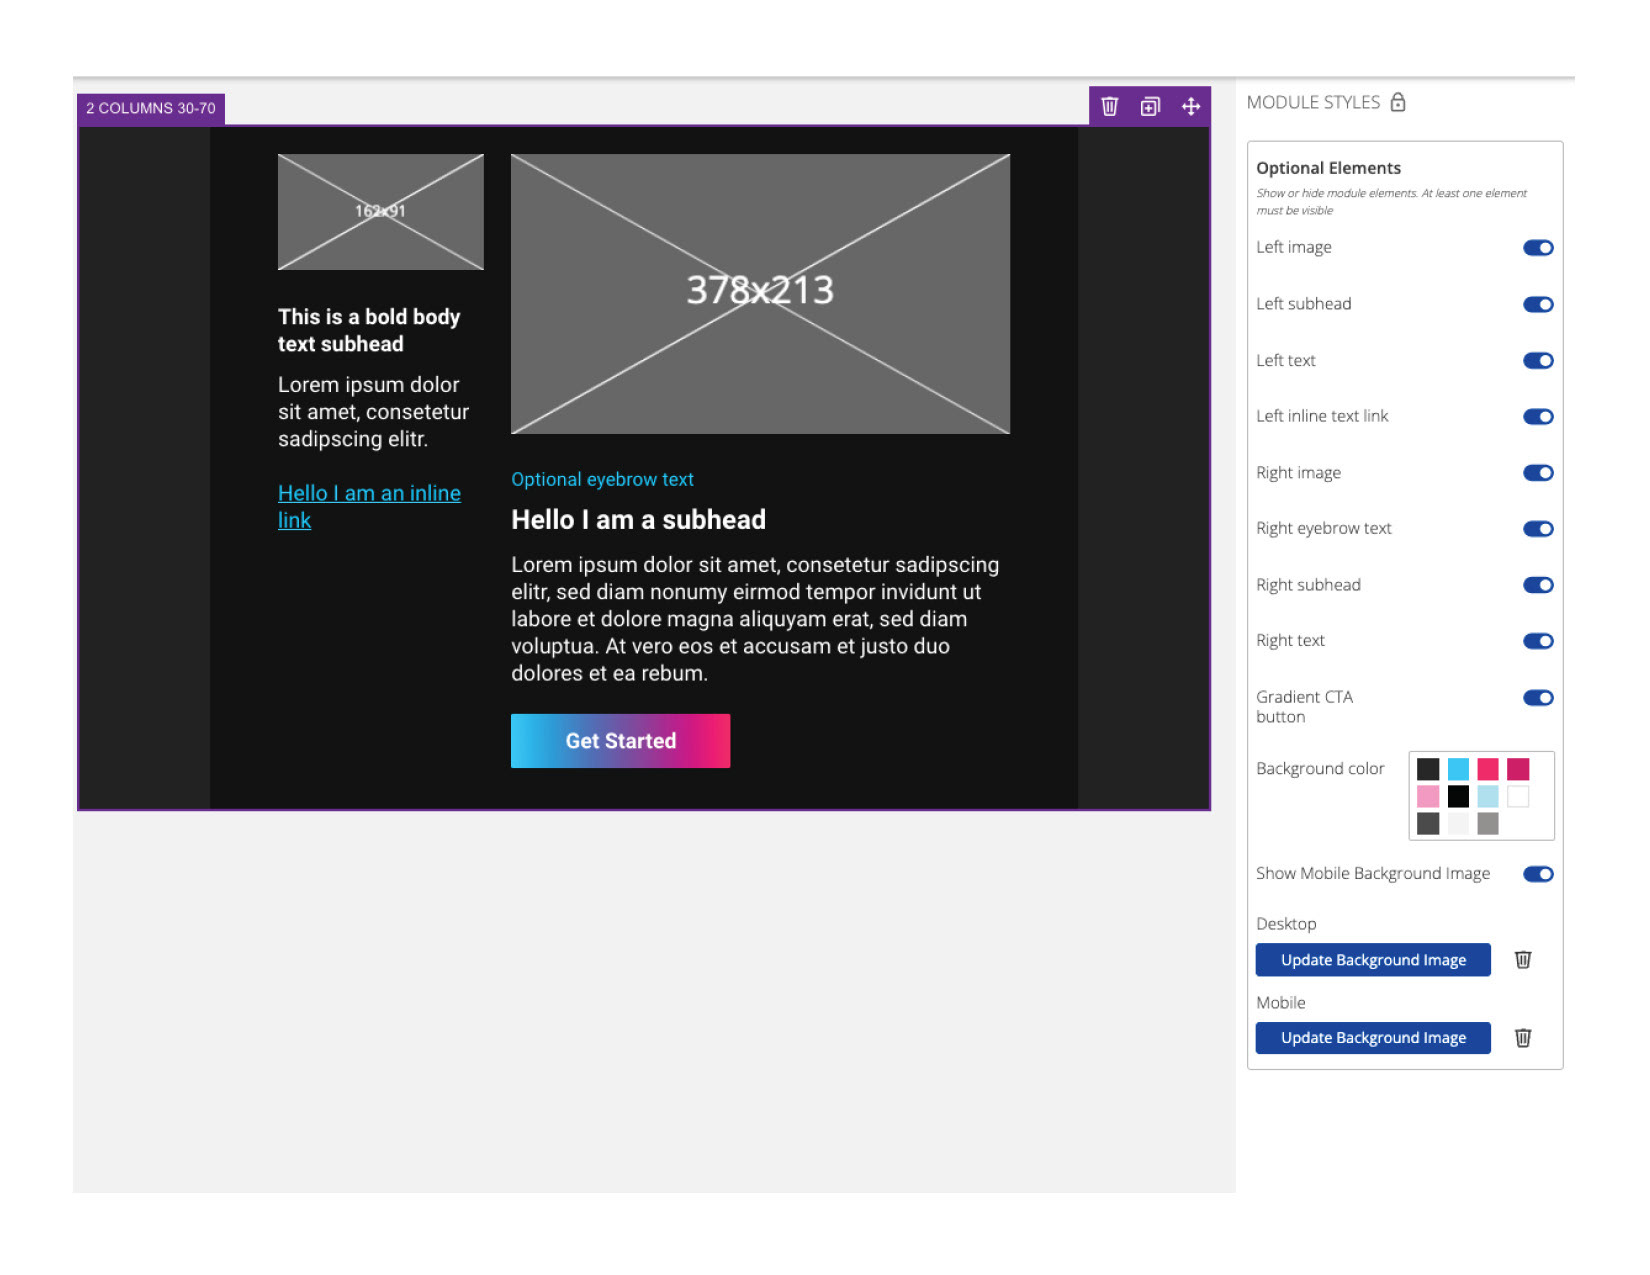
Task: Toggle Show Mobile Background Image switch
Action: pyautogui.click(x=1538, y=874)
